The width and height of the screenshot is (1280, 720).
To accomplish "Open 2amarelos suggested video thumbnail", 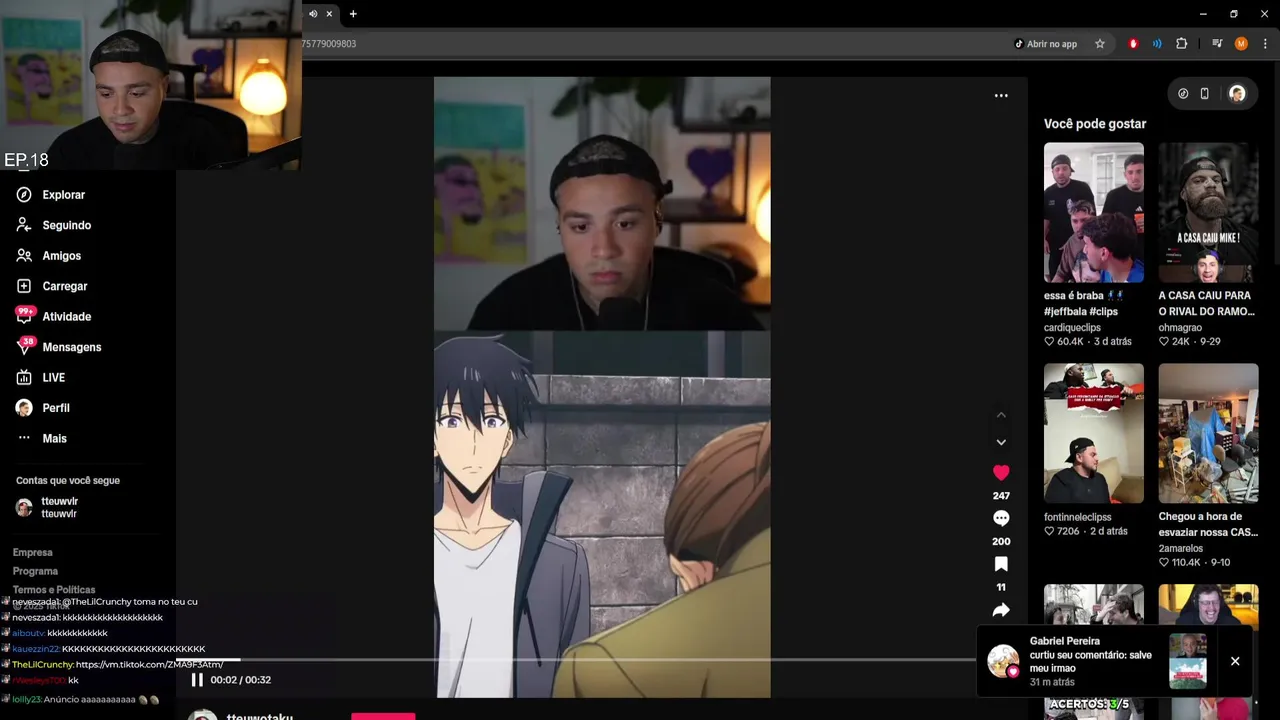I will (x=1208, y=433).
